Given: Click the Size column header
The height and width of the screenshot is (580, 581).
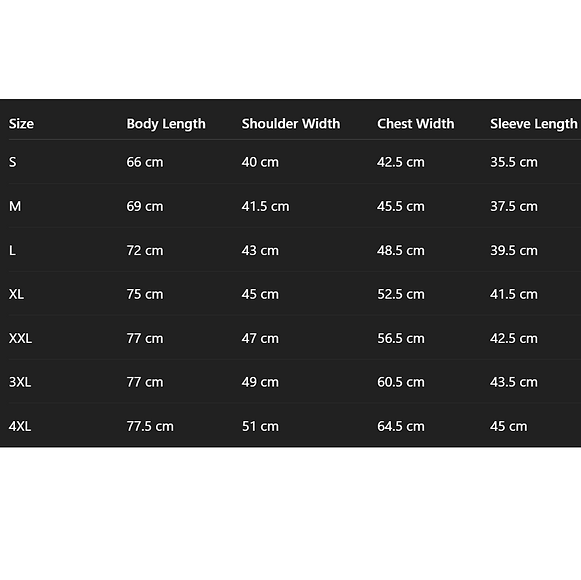Looking at the screenshot, I should click(21, 124).
